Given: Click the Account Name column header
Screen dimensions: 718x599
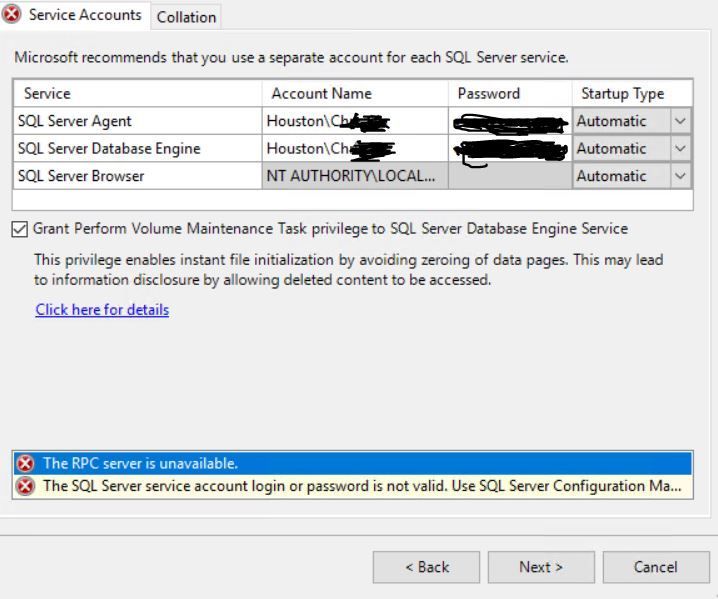Looking at the screenshot, I should click(355, 93).
